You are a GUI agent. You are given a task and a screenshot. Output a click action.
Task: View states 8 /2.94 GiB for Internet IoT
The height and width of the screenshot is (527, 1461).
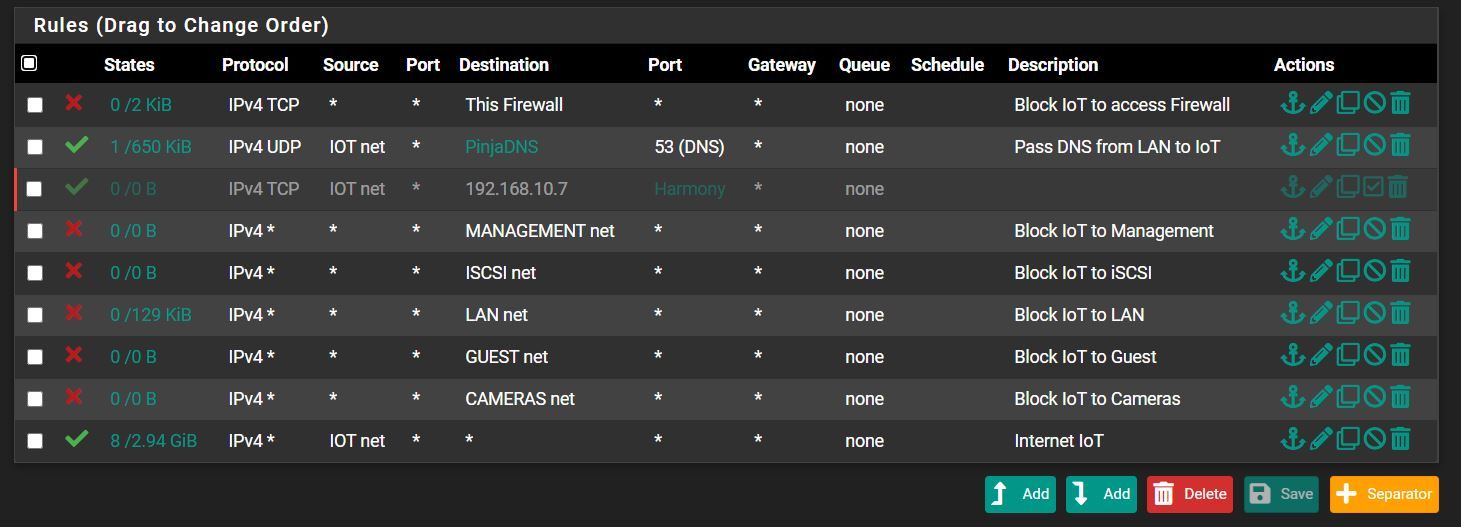coord(153,441)
